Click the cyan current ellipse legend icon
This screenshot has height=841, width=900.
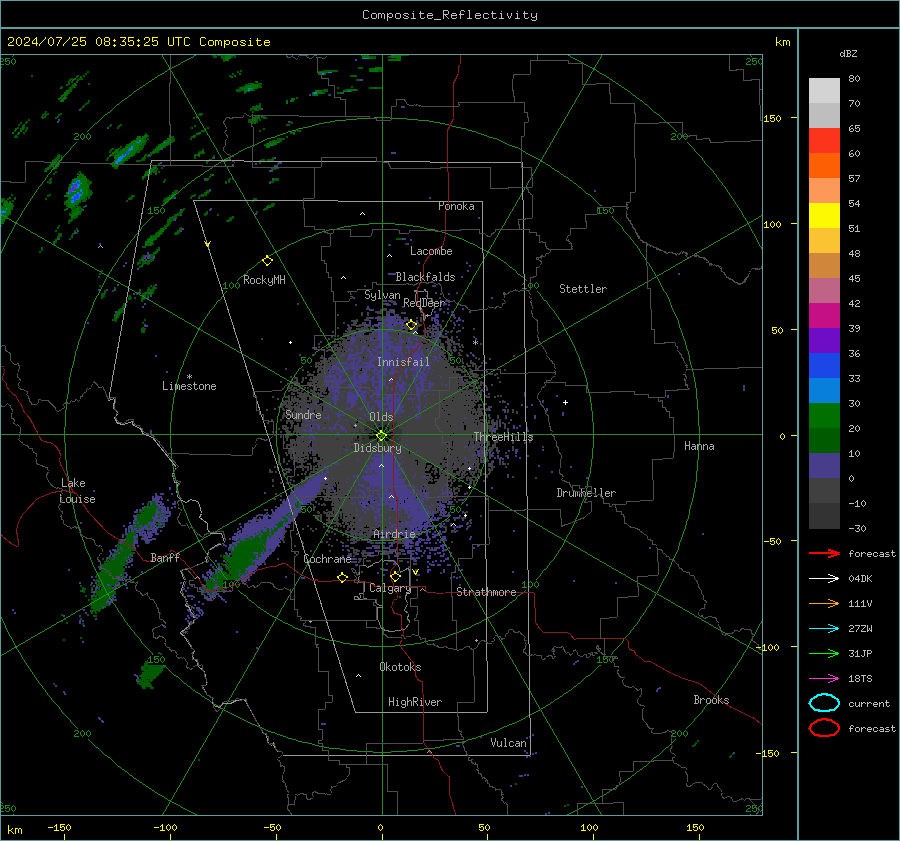[824, 703]
